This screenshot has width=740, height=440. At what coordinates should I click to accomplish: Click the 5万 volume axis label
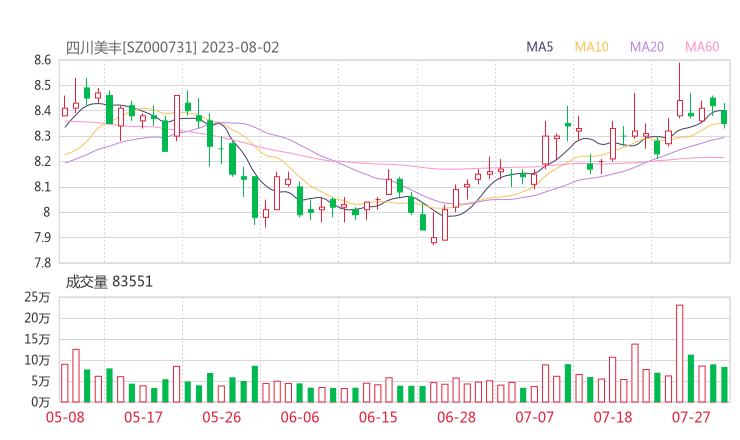(41, 381)
